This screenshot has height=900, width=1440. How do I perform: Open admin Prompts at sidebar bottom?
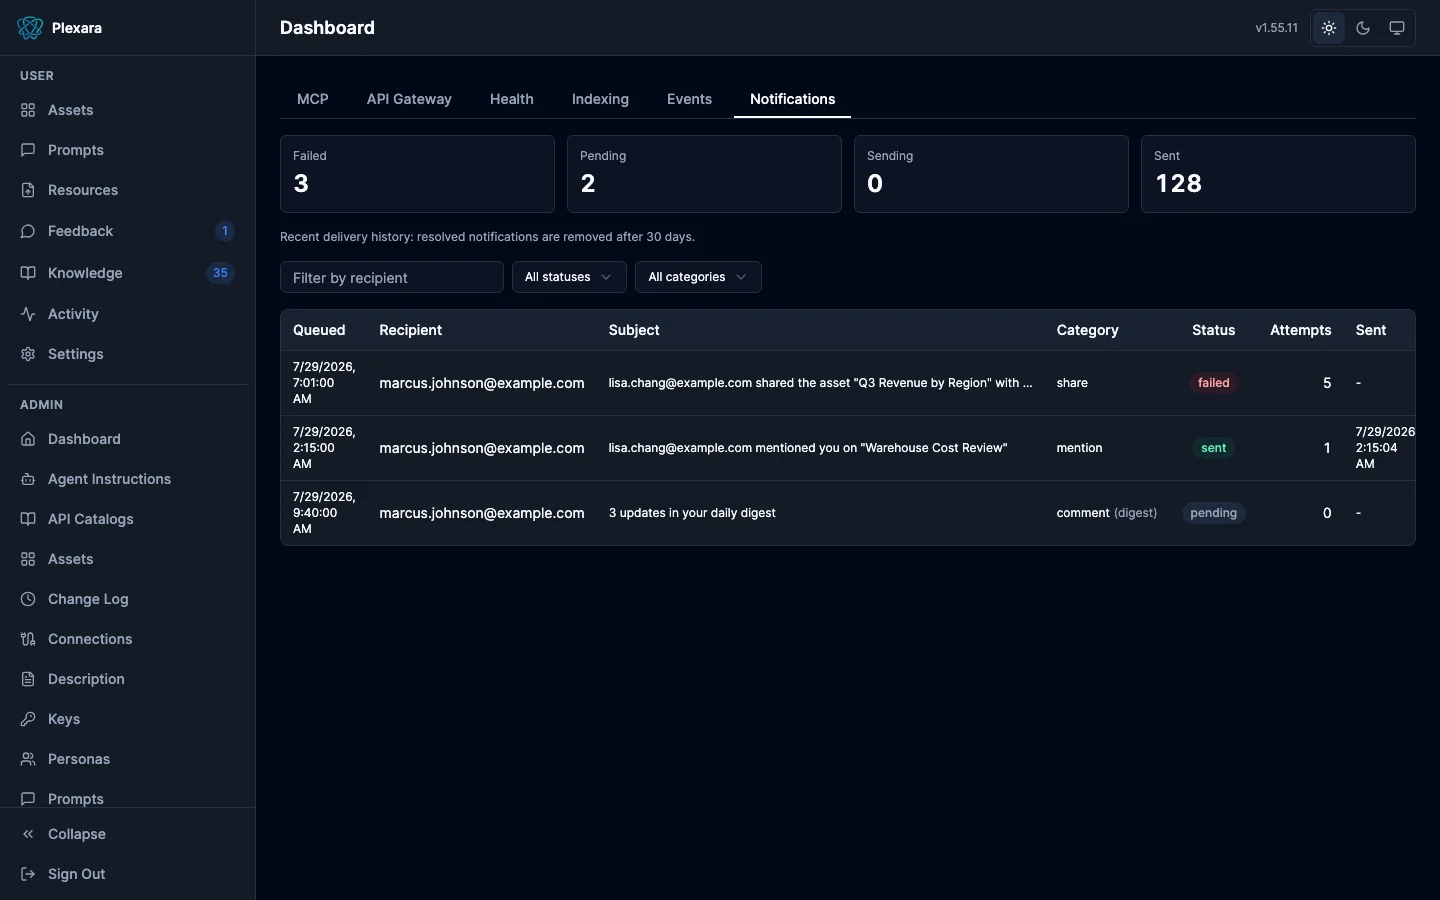pos(127,798)
